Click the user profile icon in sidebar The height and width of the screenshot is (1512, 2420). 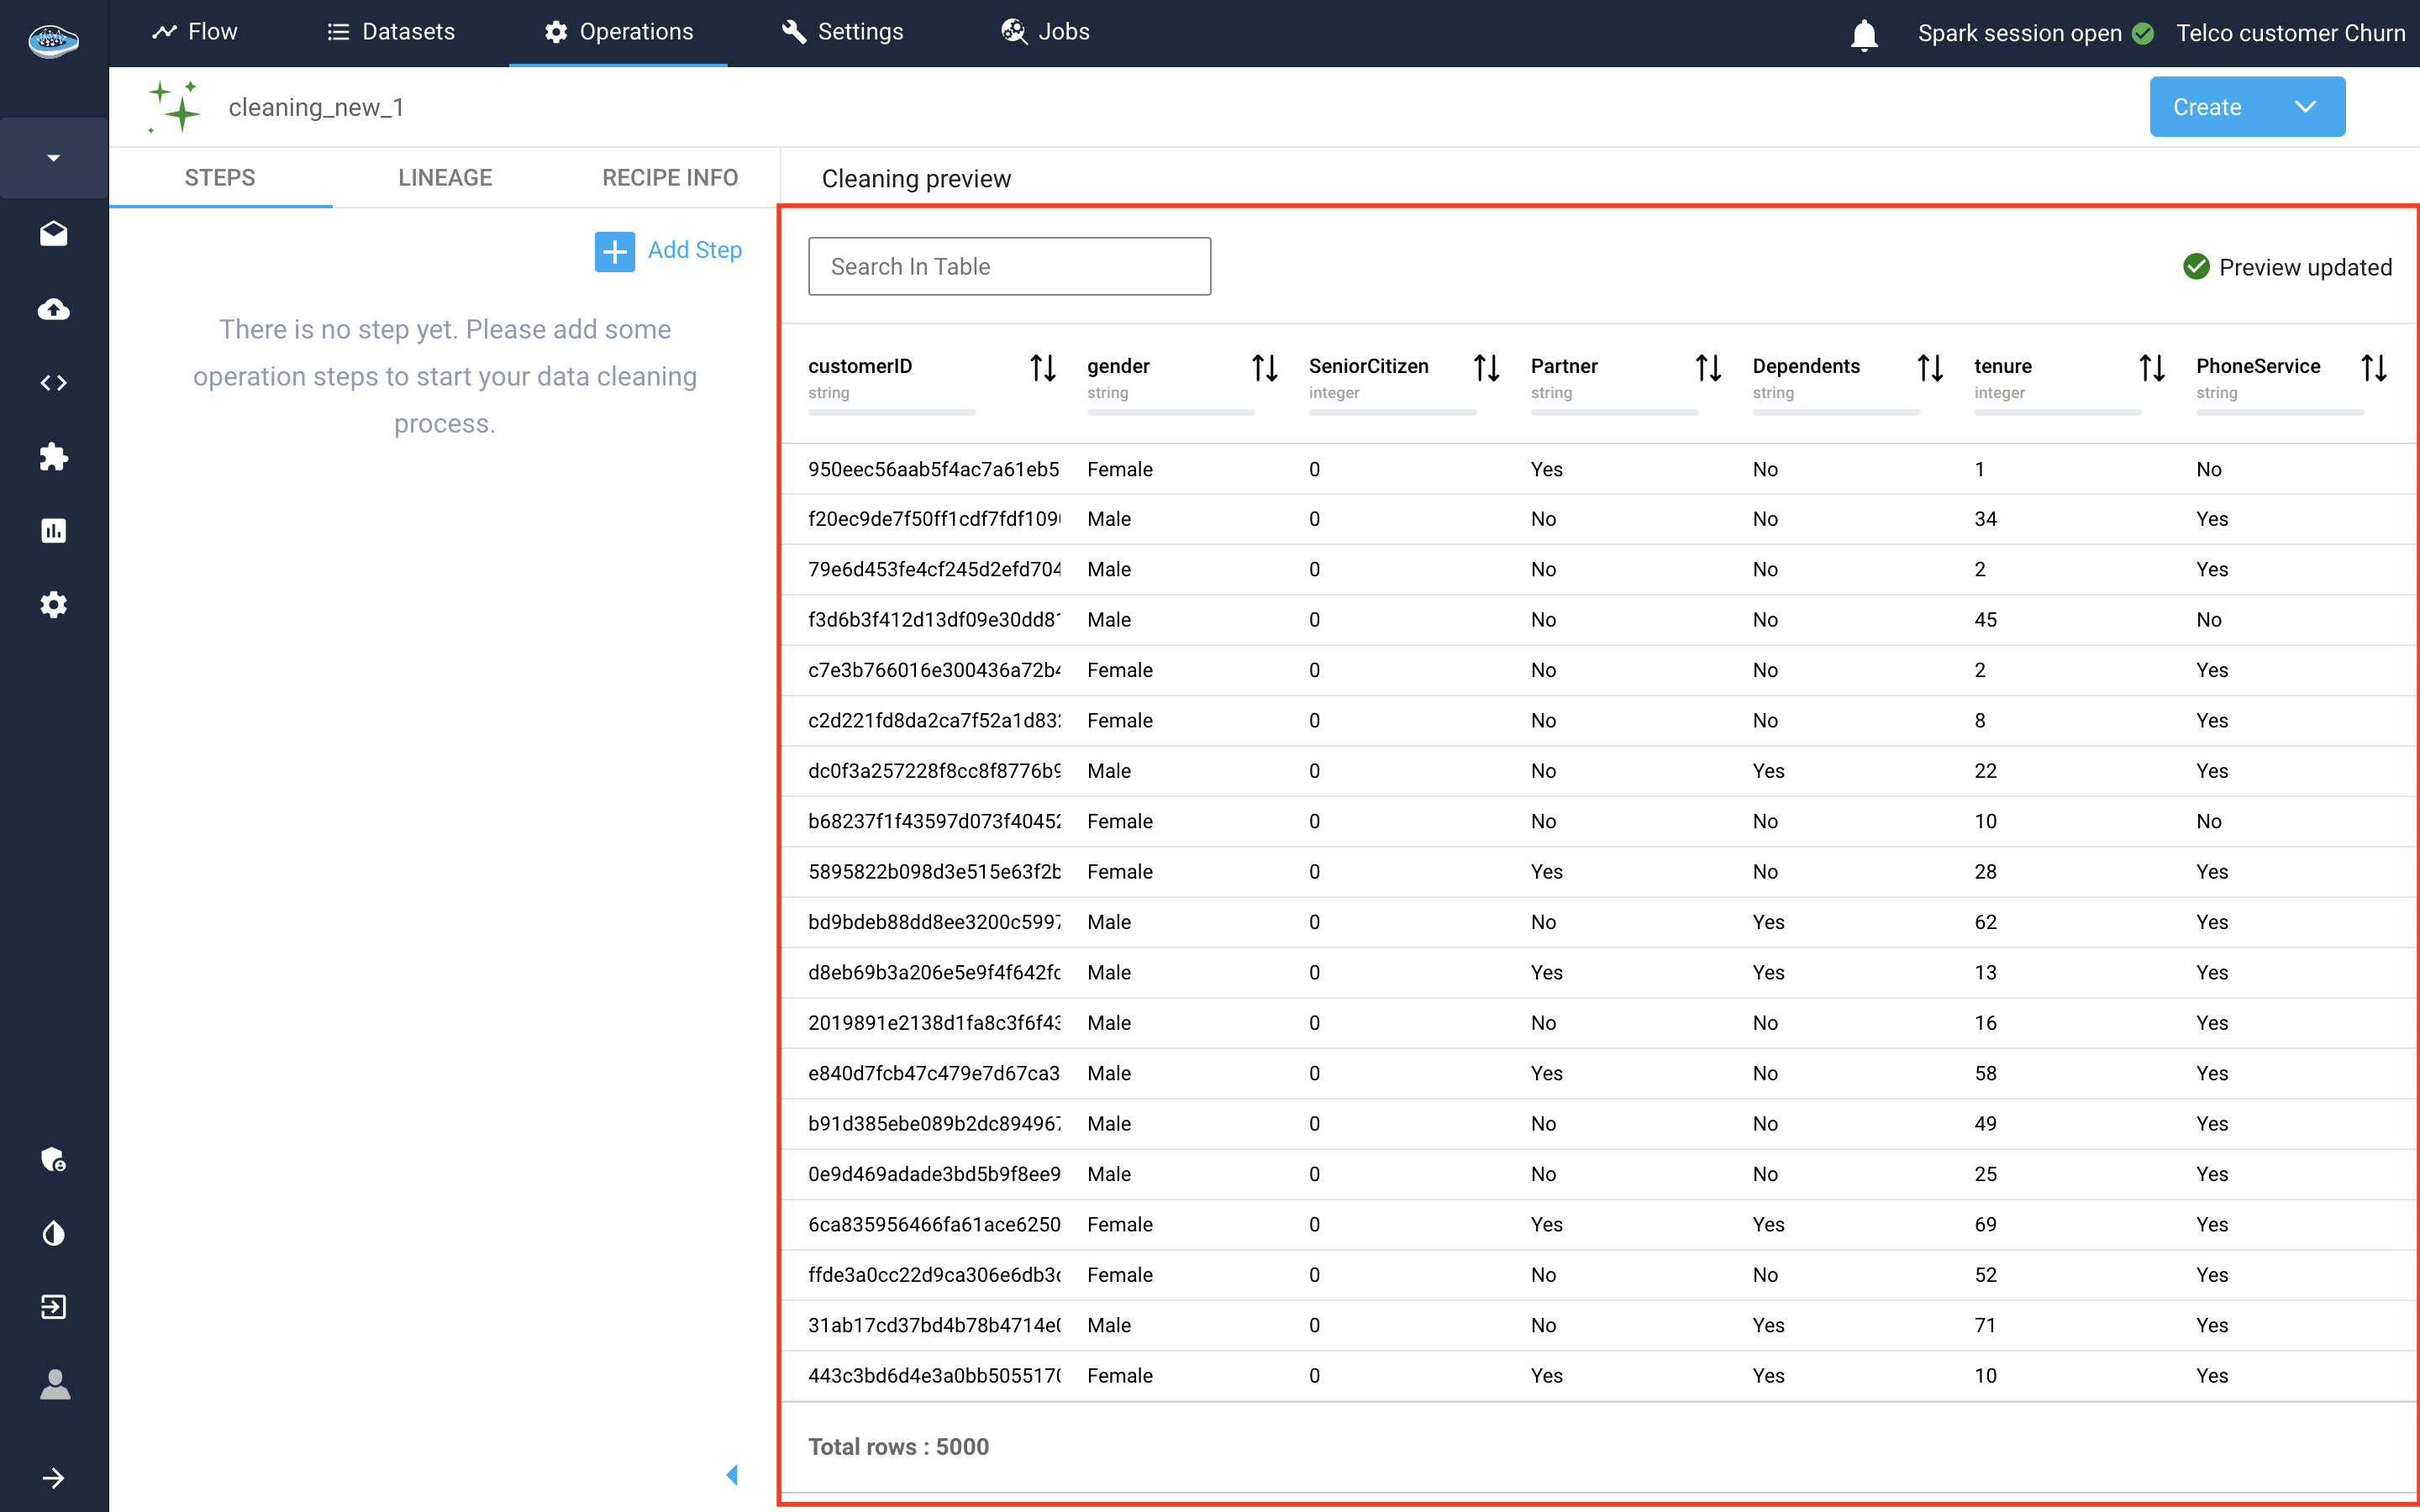click(x=54, y=1384)
